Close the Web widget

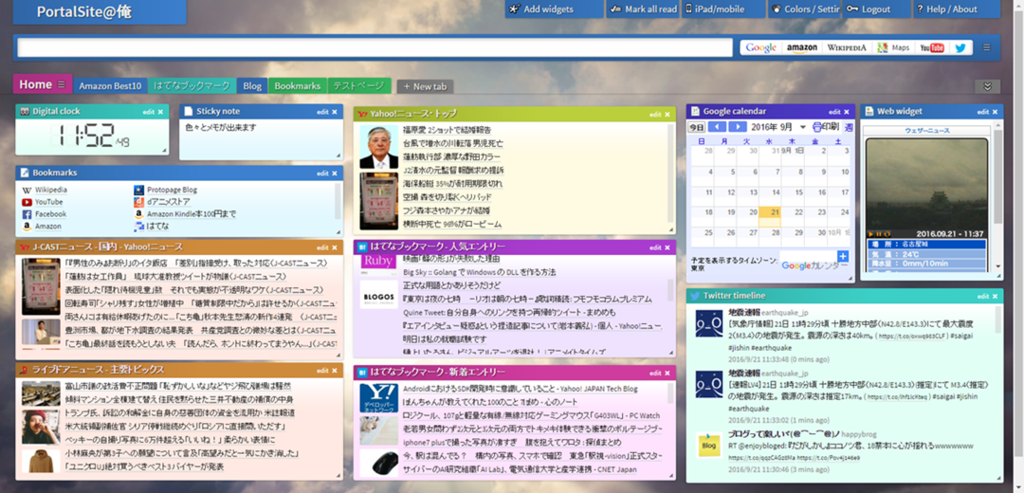point(995,112)
